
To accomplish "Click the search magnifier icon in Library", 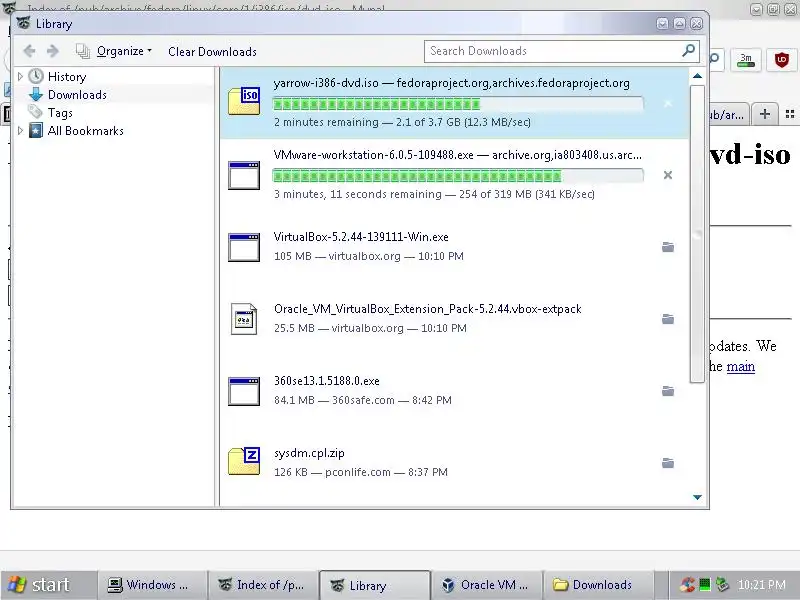I will click(689, 51).
